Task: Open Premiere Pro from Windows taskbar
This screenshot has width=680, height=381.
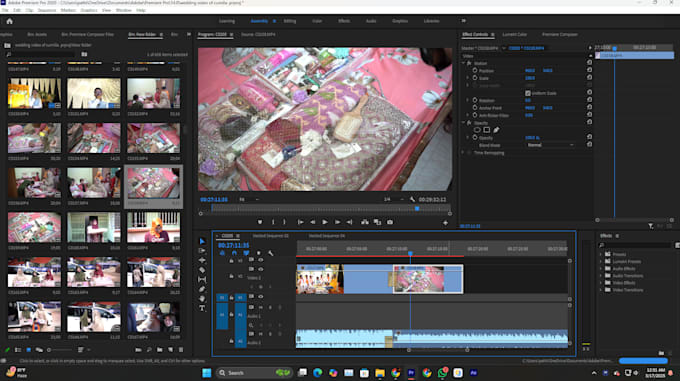Action: (411, 373)
